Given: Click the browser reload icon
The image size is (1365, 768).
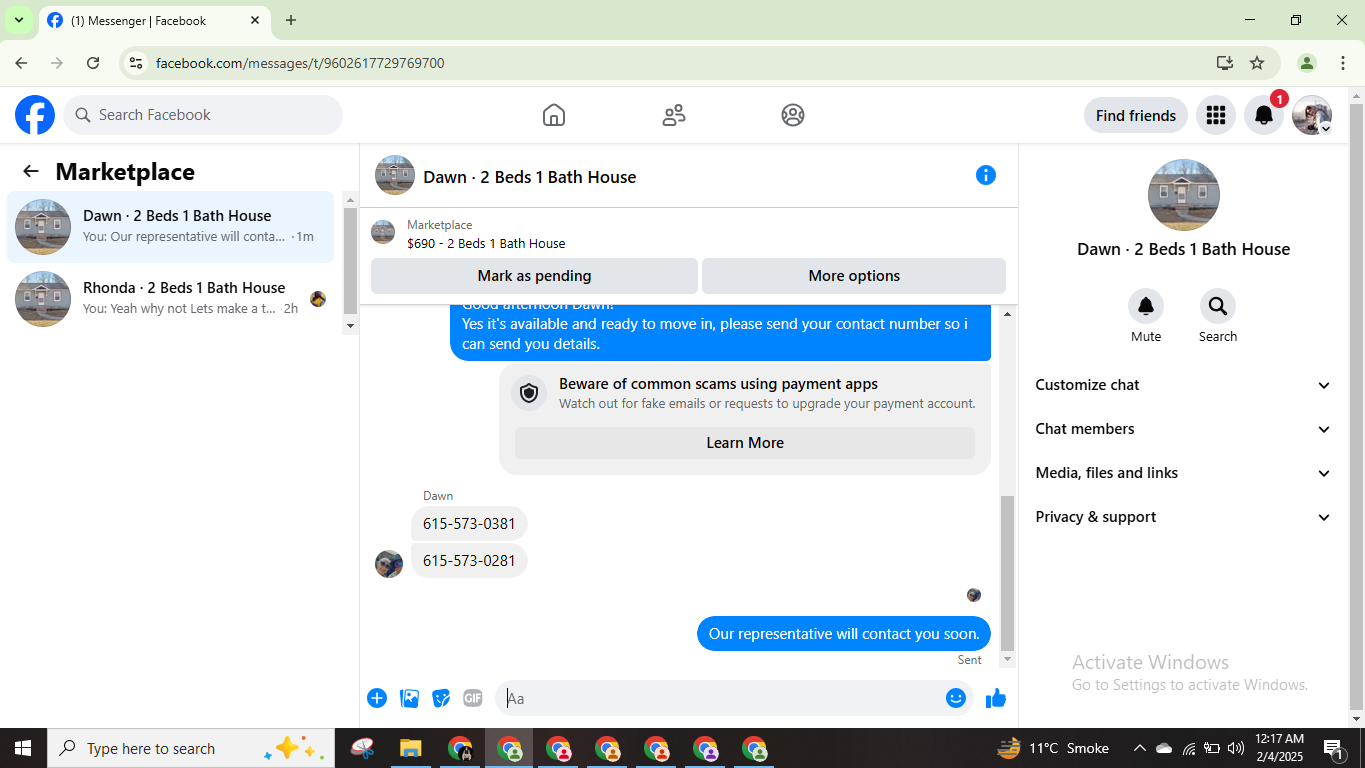Looking at the screenshot, I should click(x=93, y=63).
